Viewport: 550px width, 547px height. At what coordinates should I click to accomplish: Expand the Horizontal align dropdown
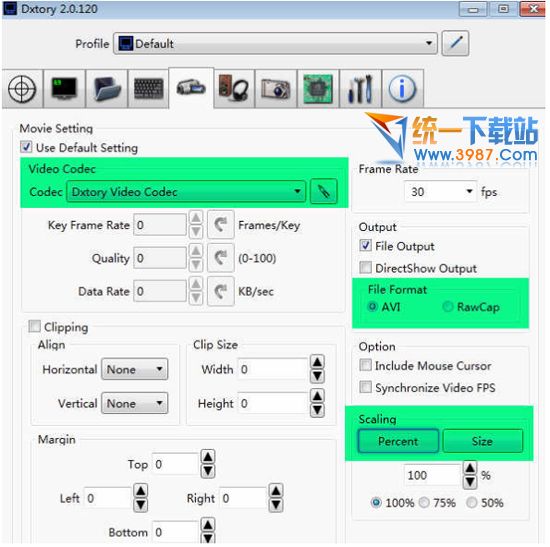tap(135, 369)
